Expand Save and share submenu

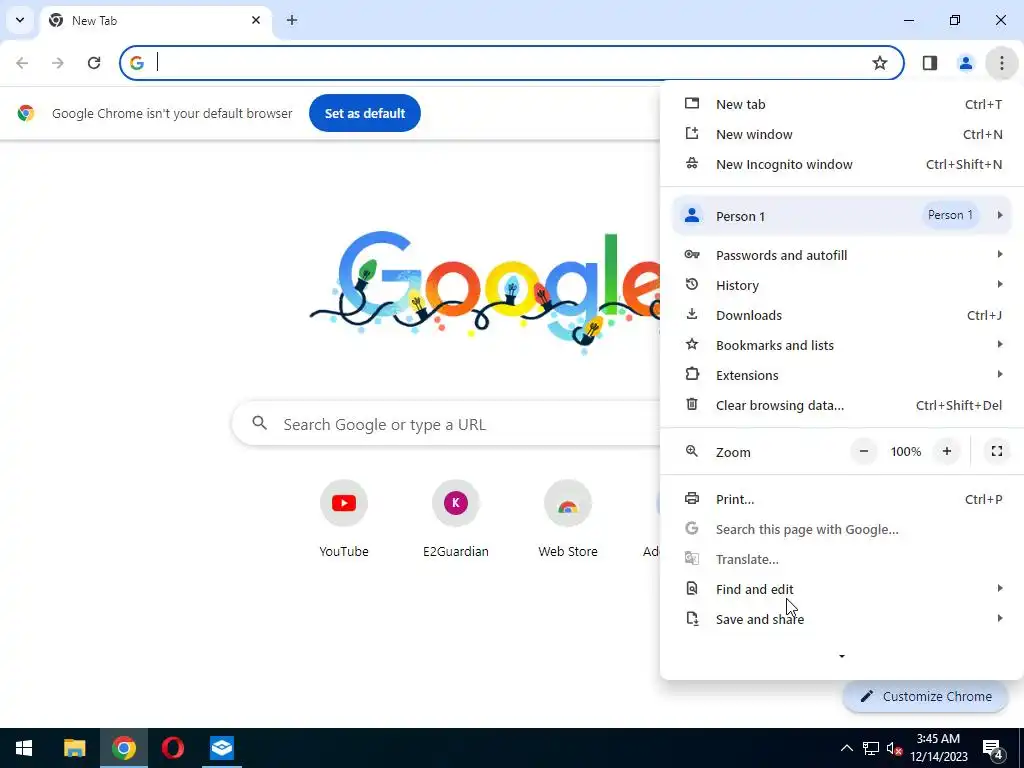842,620
